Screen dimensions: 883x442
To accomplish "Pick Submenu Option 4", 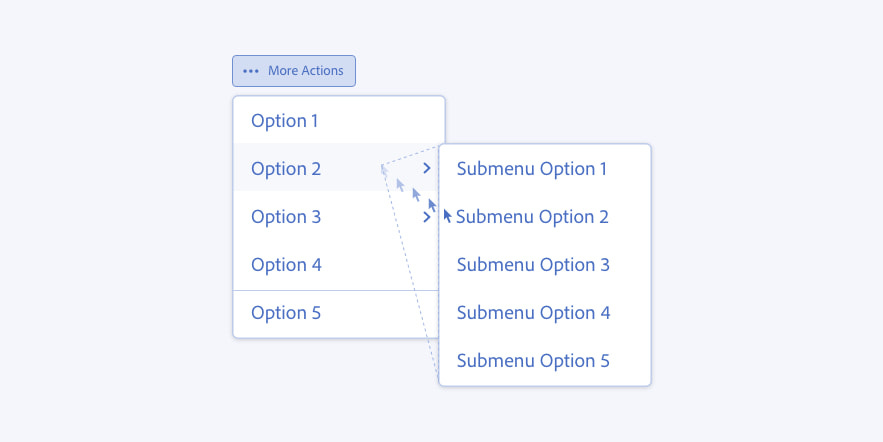I will (532, 313).
